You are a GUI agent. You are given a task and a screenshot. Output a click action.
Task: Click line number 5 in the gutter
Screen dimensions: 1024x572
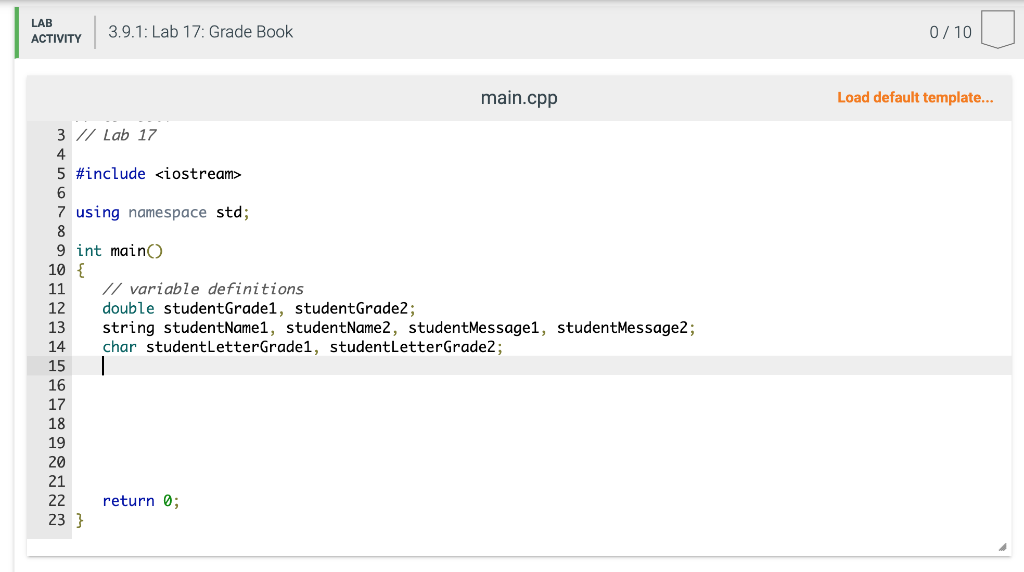(61, 174)
